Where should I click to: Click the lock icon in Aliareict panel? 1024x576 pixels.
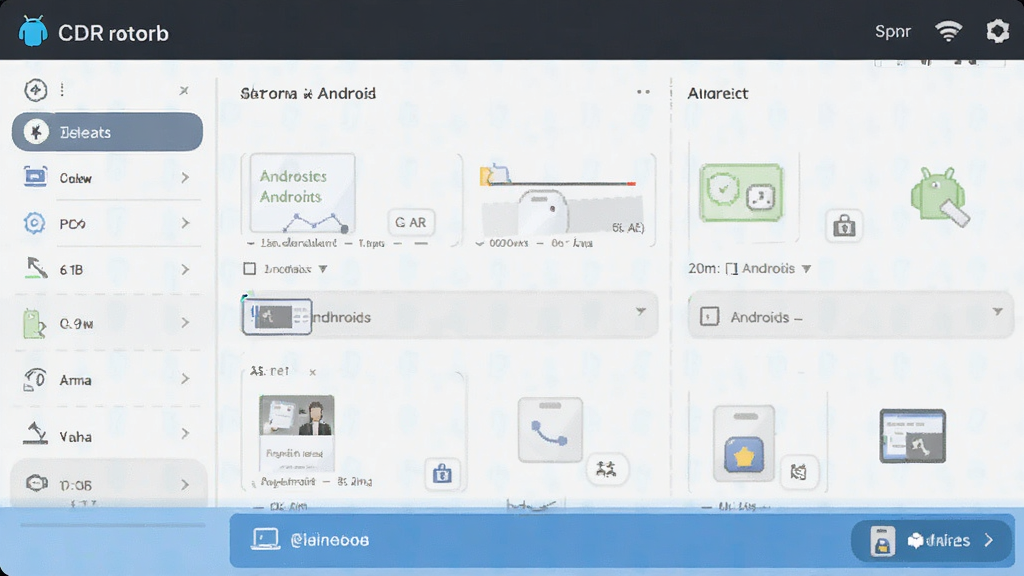(x=844, y=226)
